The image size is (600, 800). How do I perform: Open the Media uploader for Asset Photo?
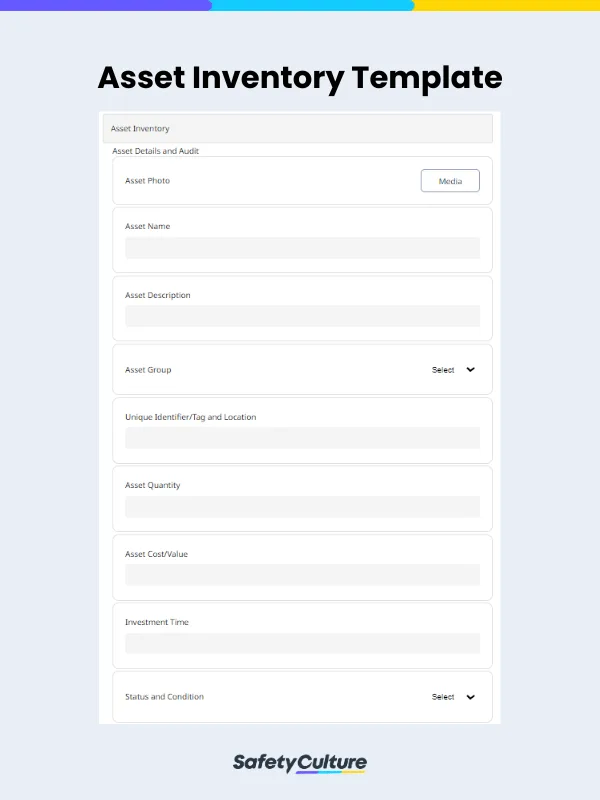point(449,181)
